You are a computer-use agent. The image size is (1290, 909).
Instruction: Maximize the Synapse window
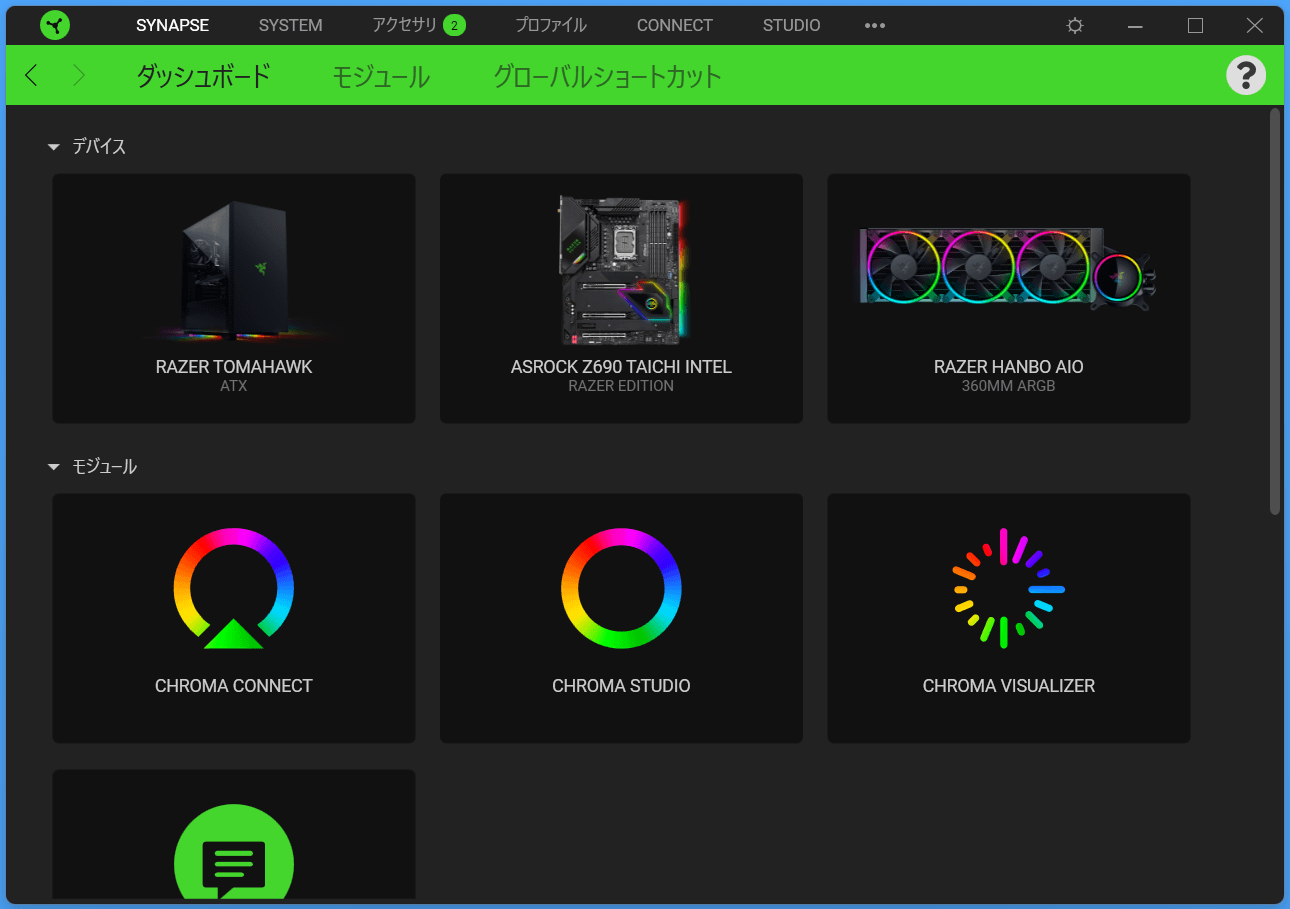coord(1195,26)
